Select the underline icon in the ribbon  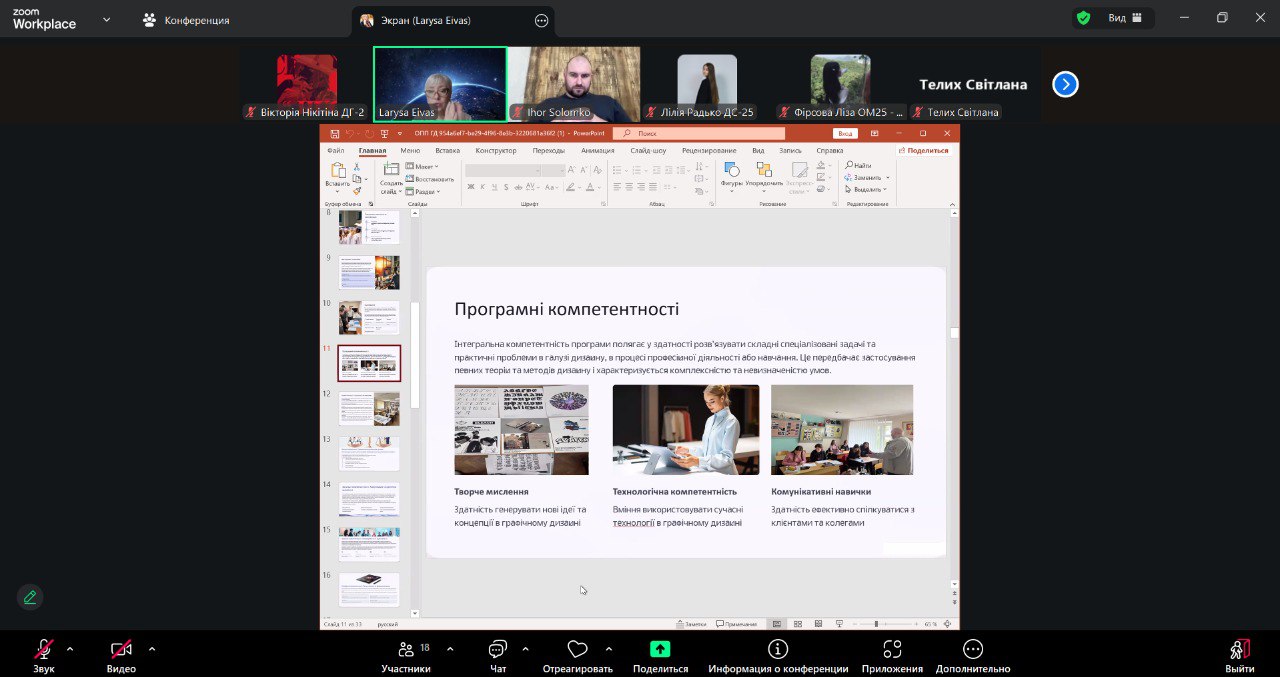point(494,186)
